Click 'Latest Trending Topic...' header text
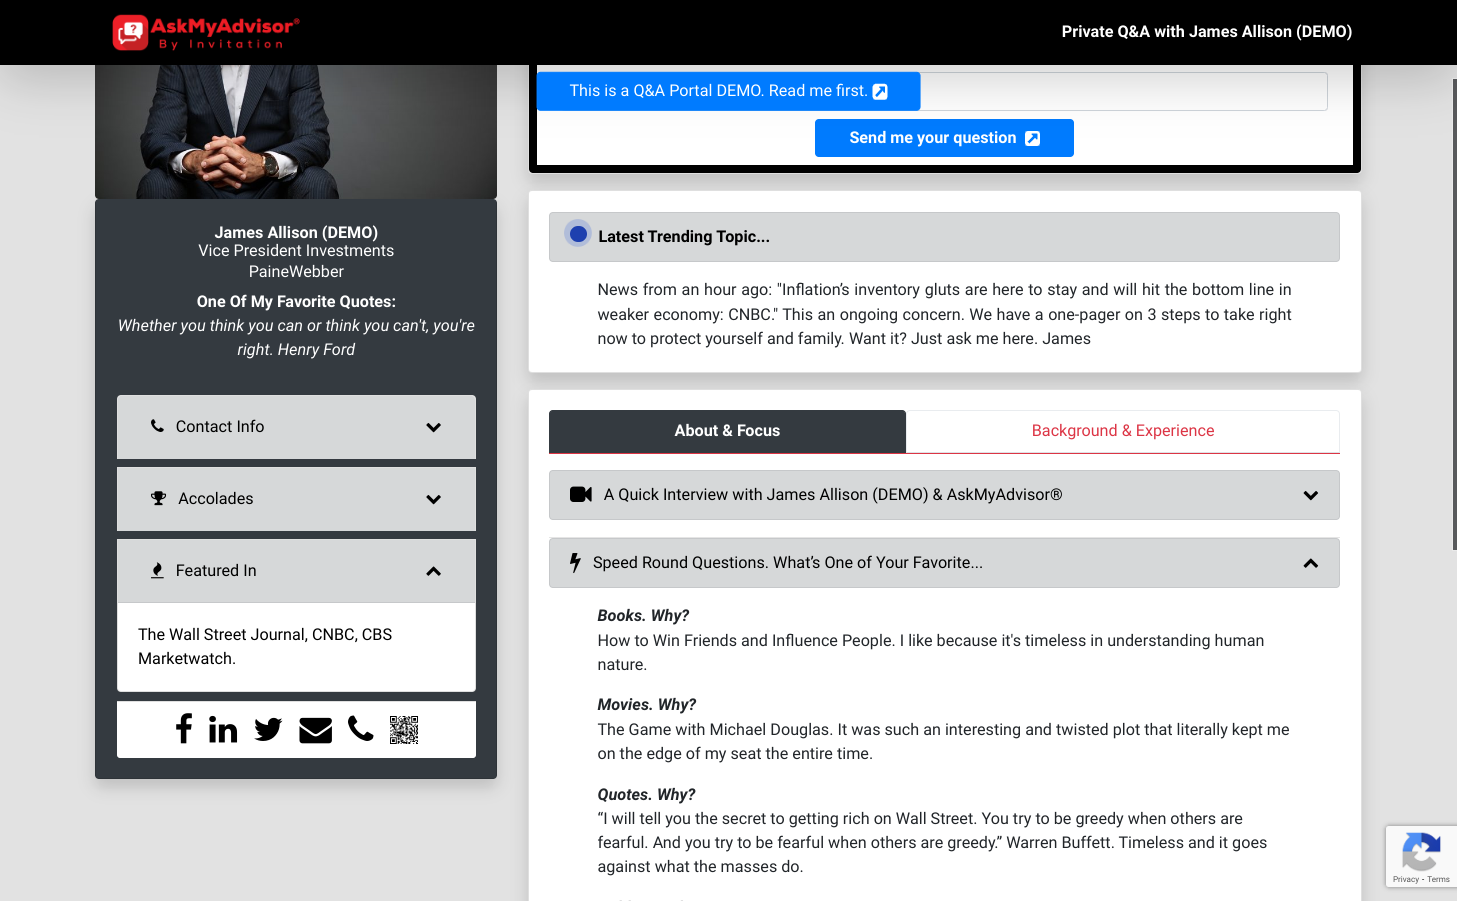1457x901 pixels. click(684, 237)
